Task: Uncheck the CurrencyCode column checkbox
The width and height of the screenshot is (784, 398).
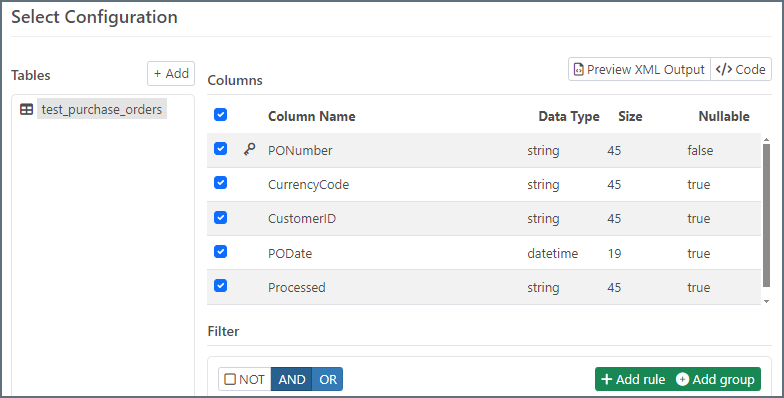Action: (x=220, y=182)
